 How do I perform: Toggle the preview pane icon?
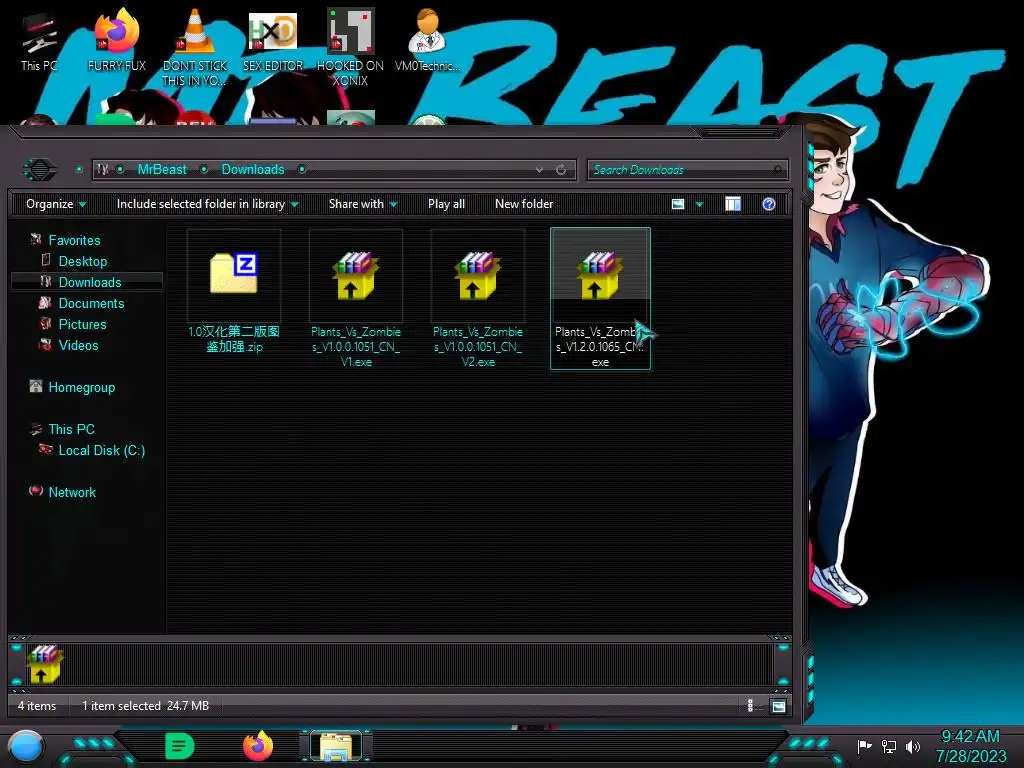733,204
